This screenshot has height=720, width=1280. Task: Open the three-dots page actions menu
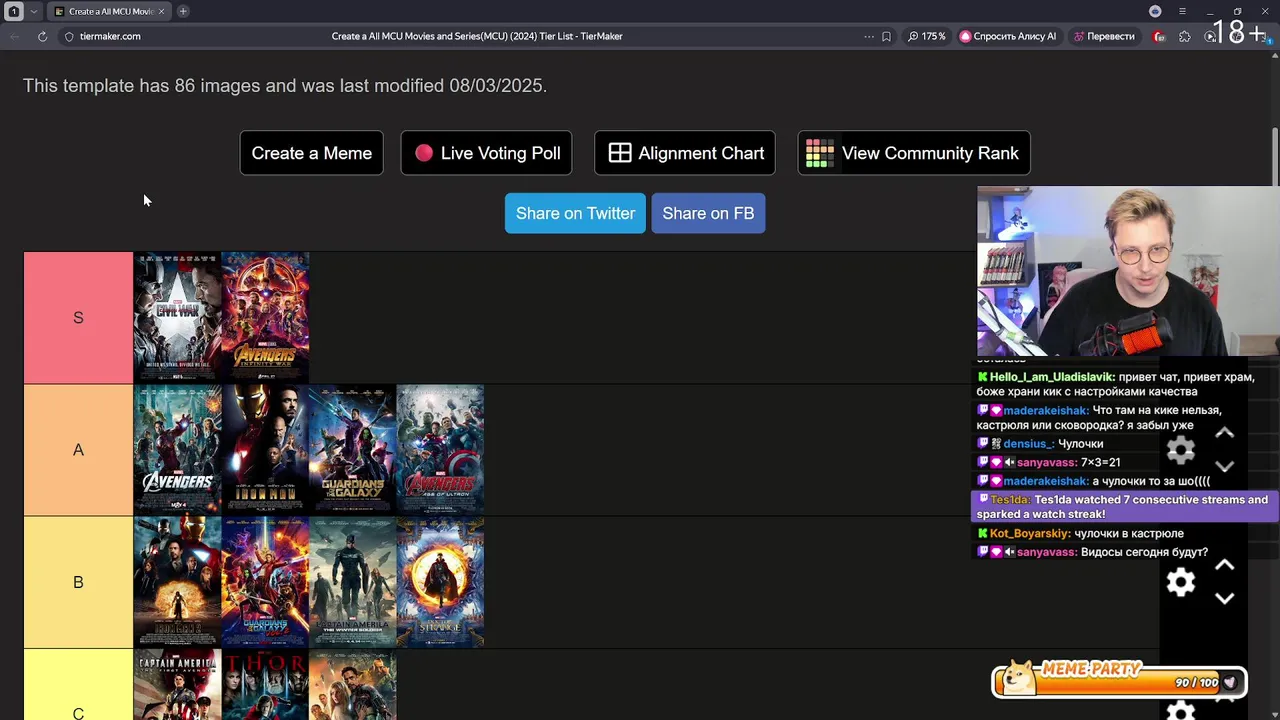[869, 36]
